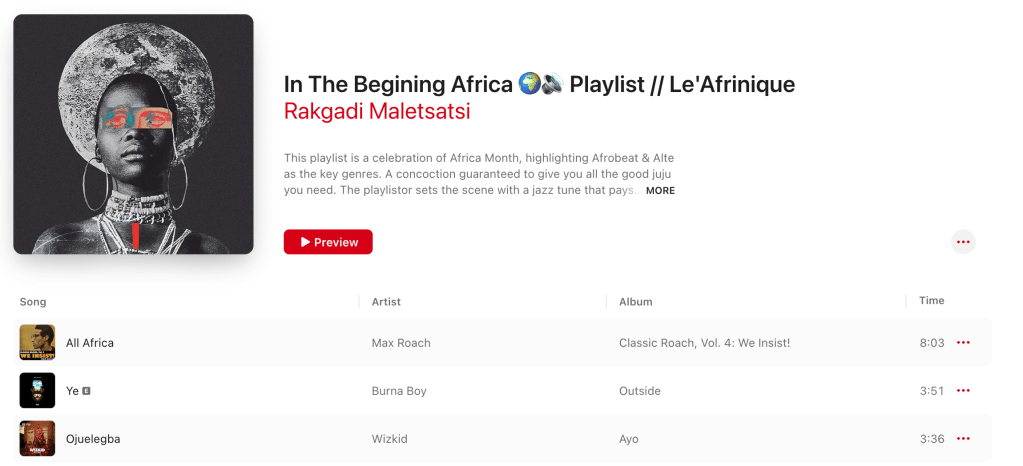Open Rakgadi Maletsatsi curator page
1023x466 pixels.
pyautogui.click(x=377, y=111)
